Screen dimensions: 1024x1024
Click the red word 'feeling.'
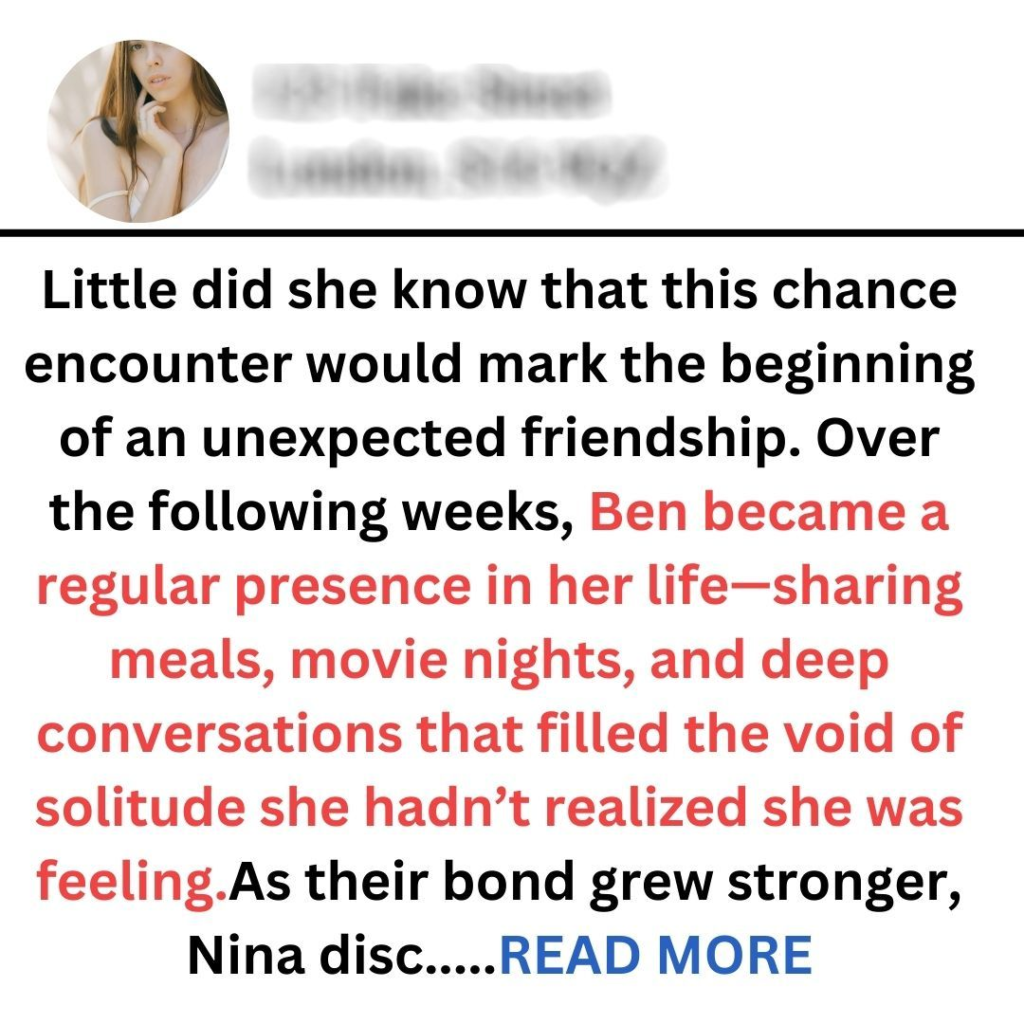point(132,882)
